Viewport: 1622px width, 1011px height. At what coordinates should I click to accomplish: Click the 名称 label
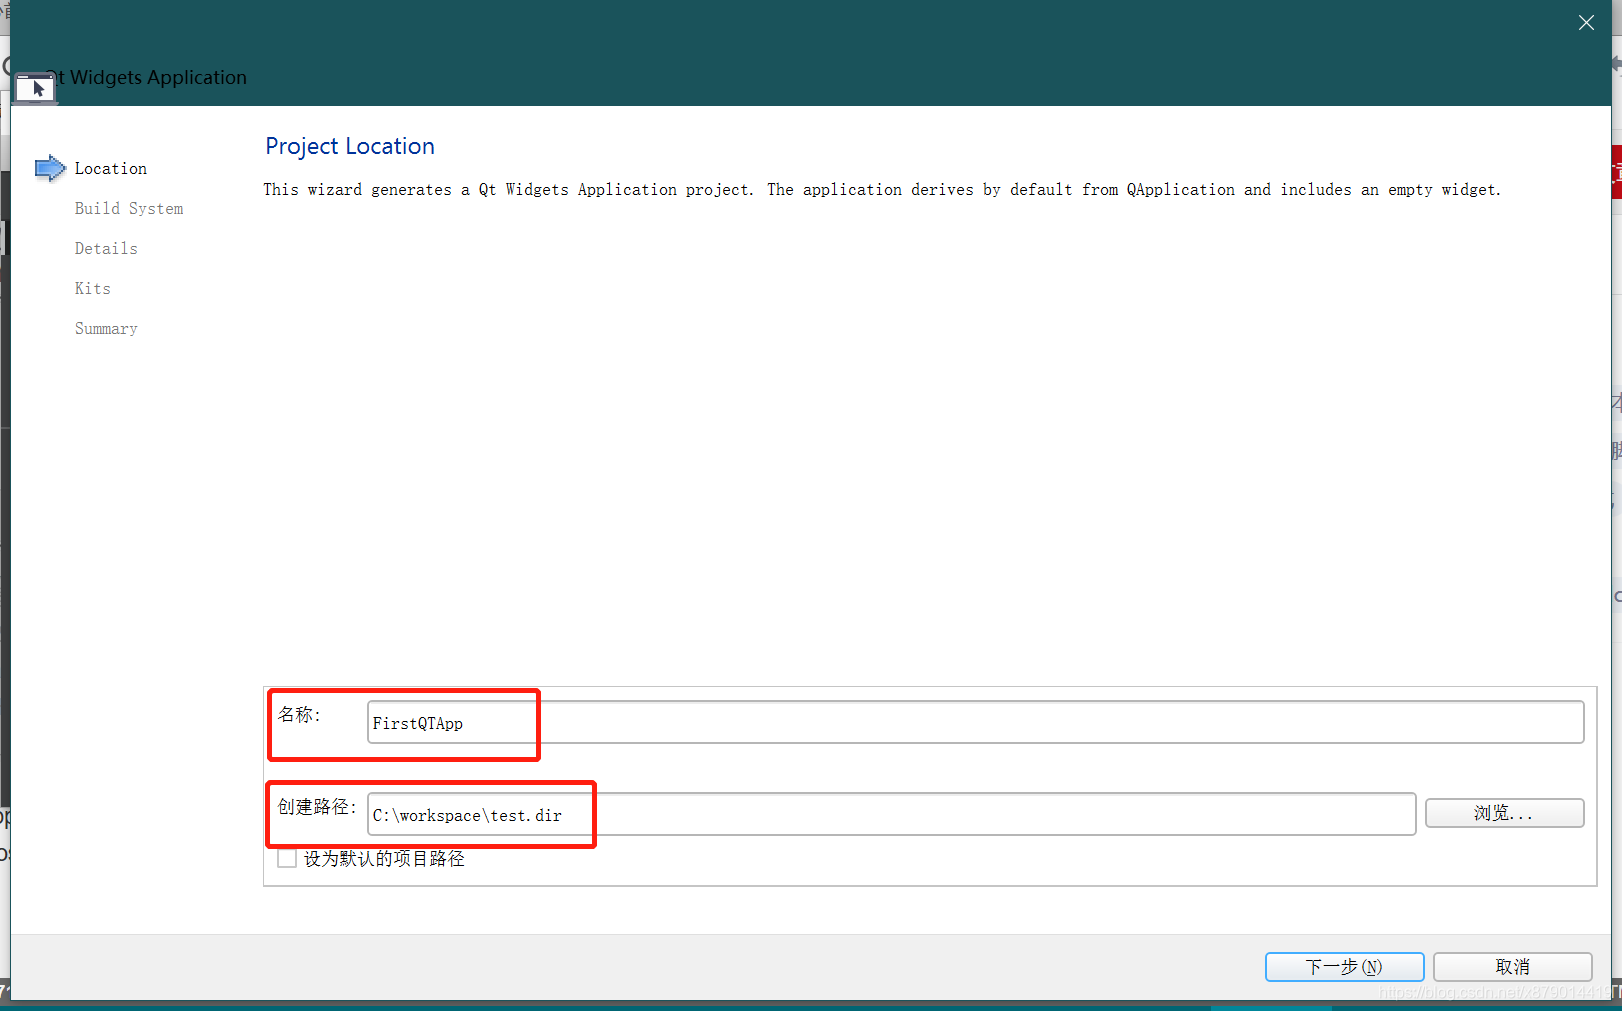coord(299,714)
